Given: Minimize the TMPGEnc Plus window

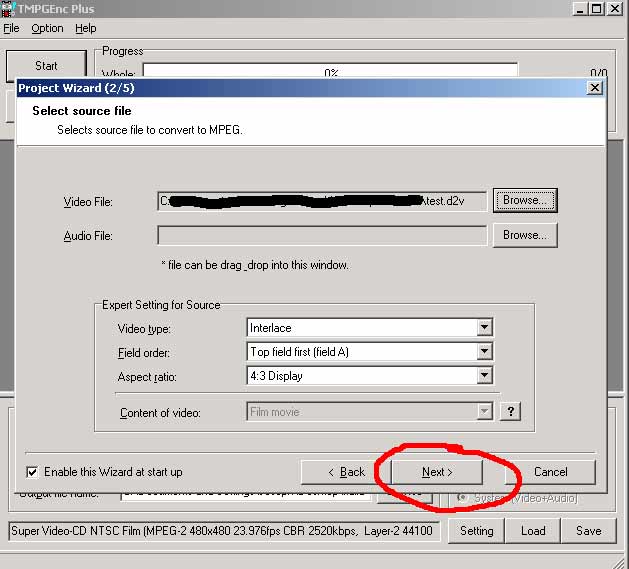Looking at the screenshot, I should (x=580, y=9).
